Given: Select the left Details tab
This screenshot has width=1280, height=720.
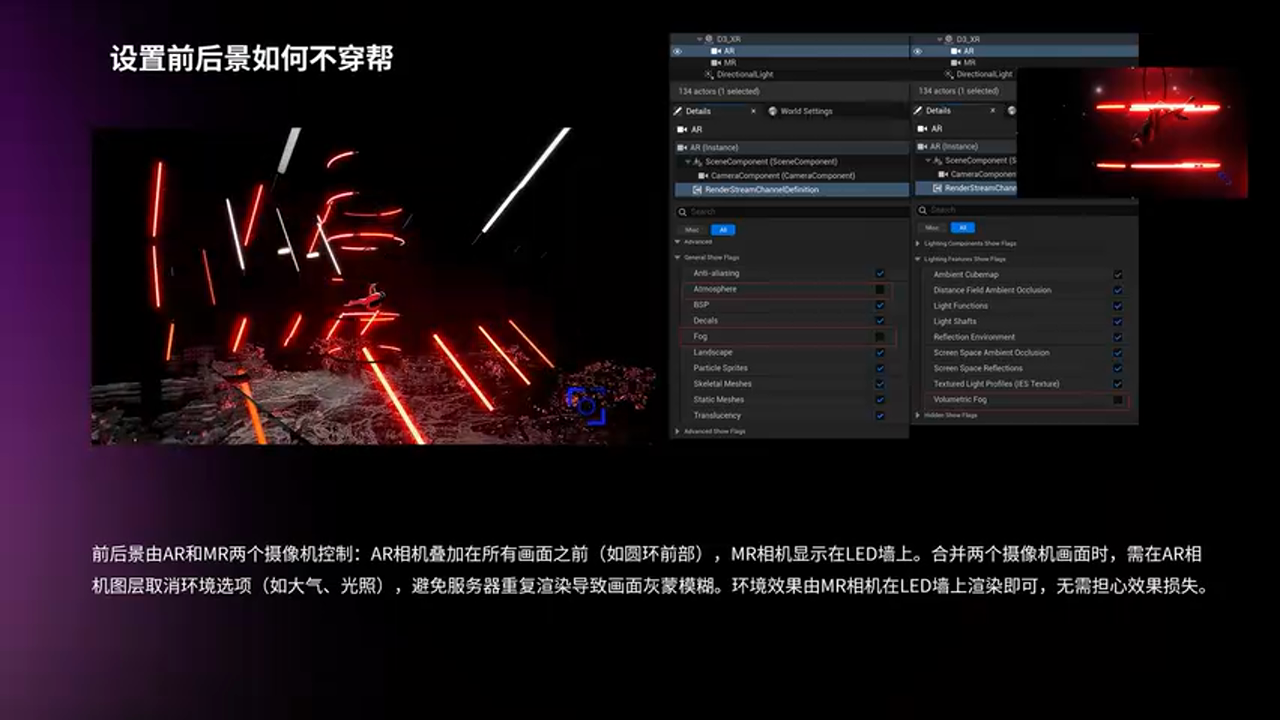Looking at the screenshot, I should [698, 111].
